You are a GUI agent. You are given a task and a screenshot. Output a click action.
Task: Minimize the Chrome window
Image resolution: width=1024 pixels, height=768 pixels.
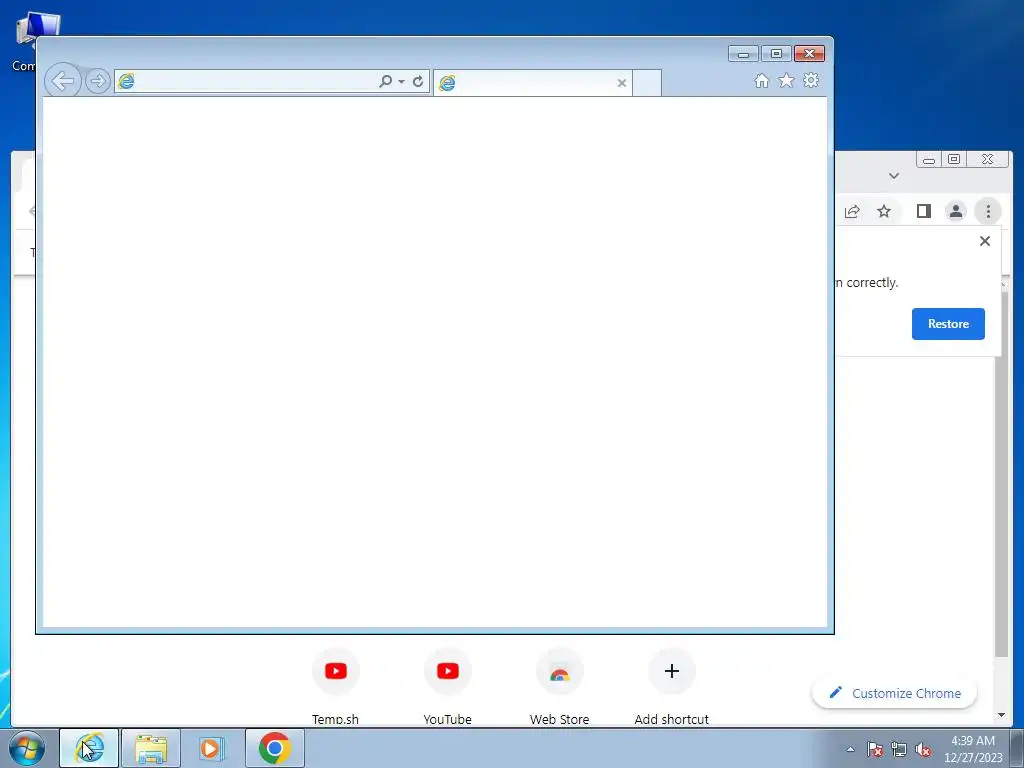[929, 160]
